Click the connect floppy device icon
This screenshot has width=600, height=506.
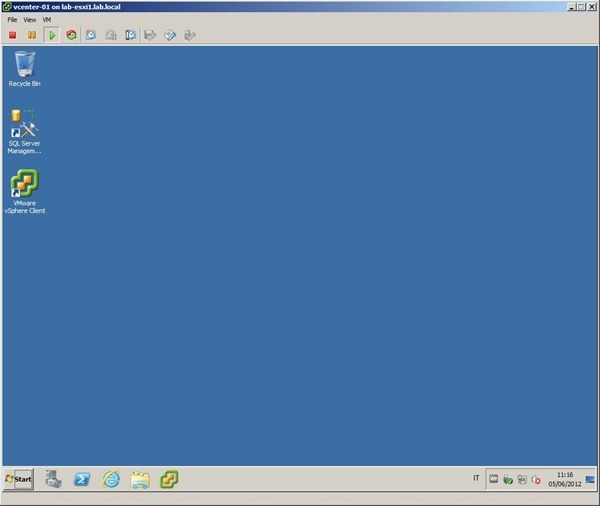coord(150,35)
